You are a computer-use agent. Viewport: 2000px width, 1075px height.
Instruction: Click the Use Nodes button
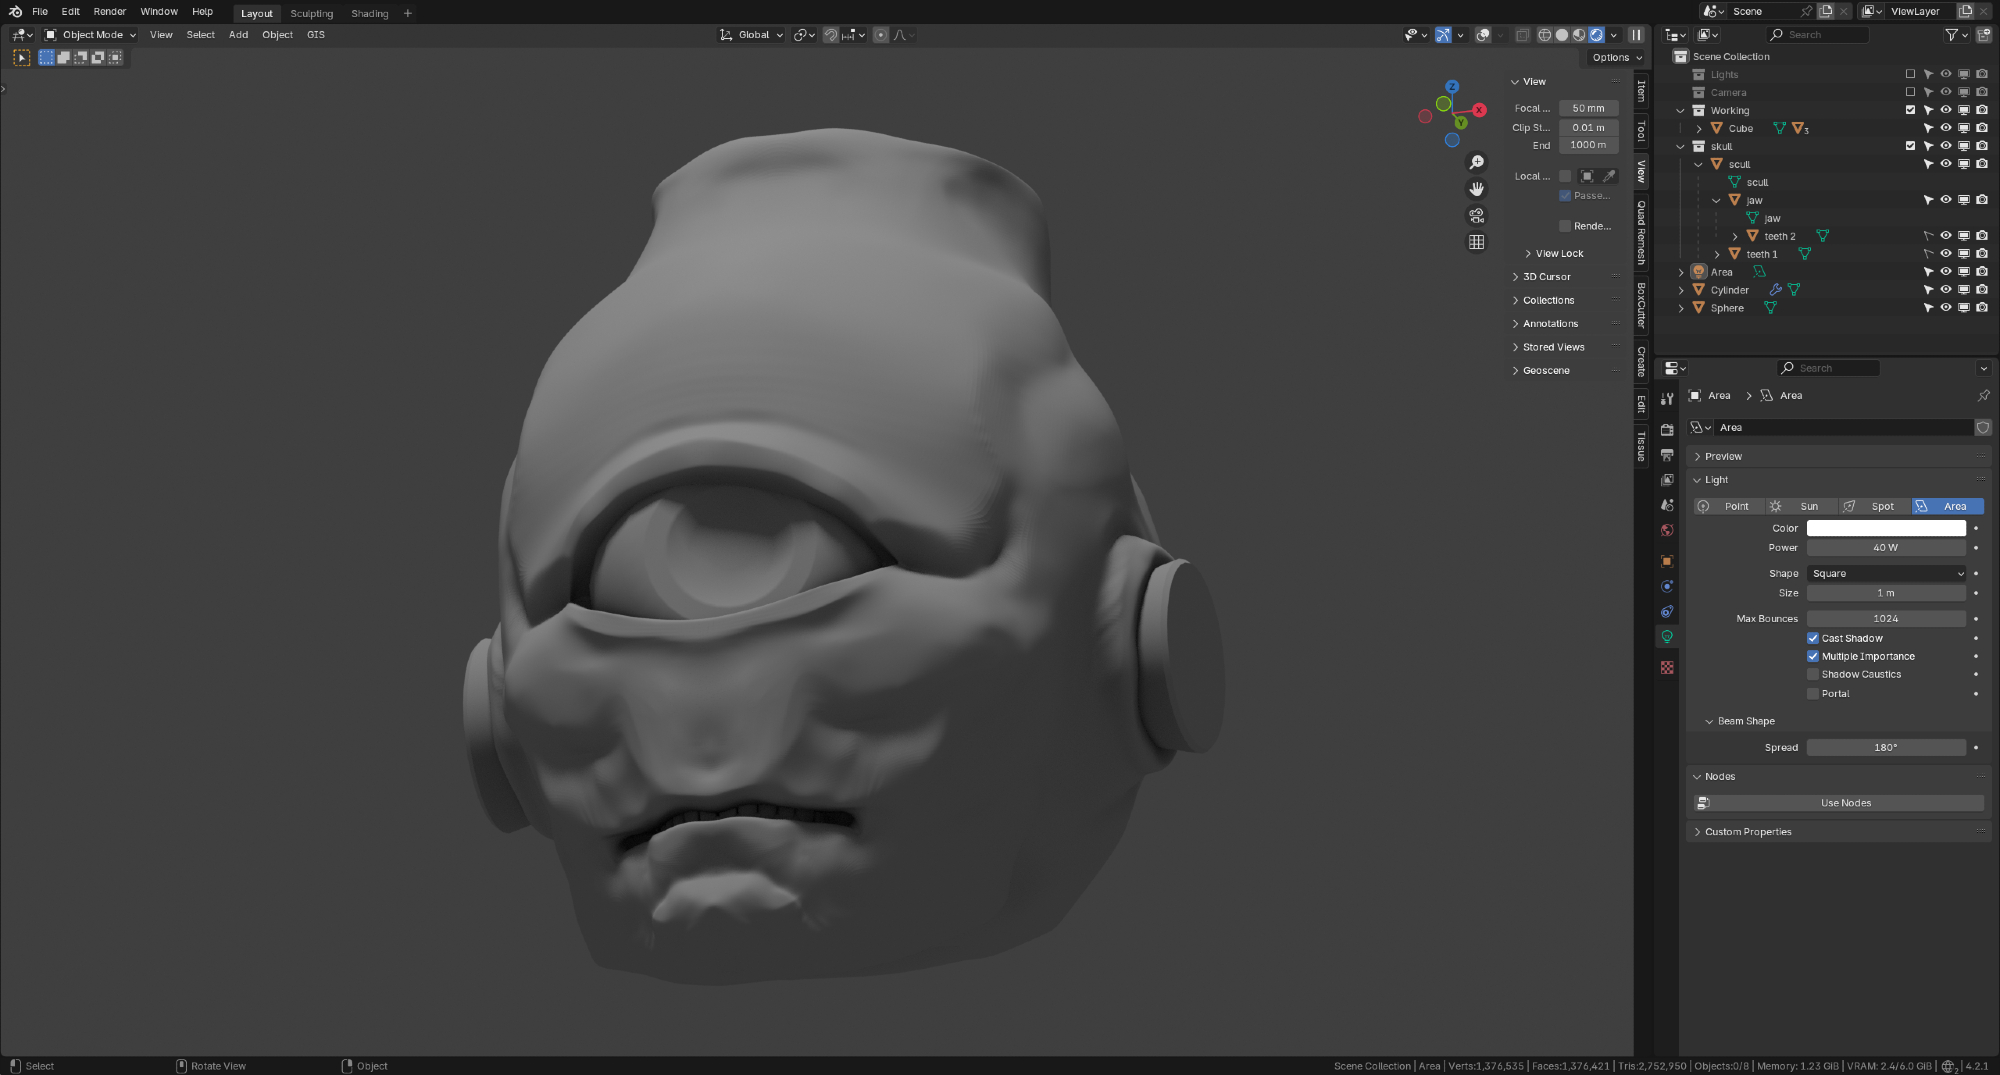click(x=1845, y=803)
